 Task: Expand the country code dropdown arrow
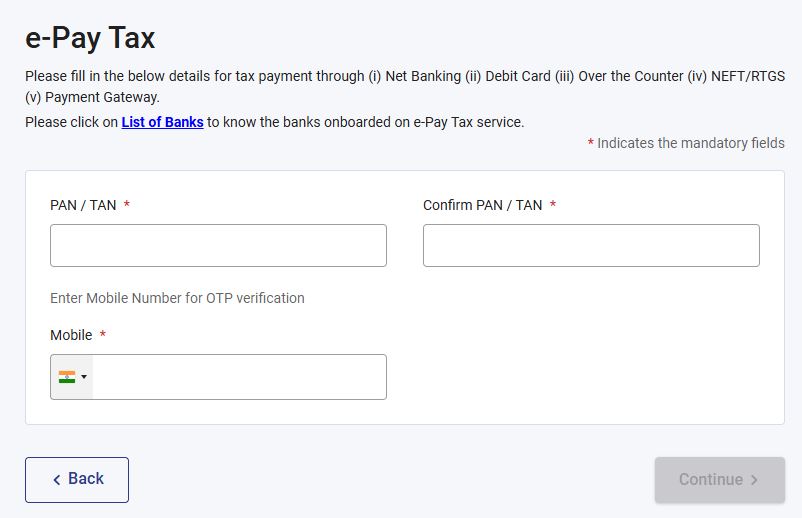coord(84,377)
